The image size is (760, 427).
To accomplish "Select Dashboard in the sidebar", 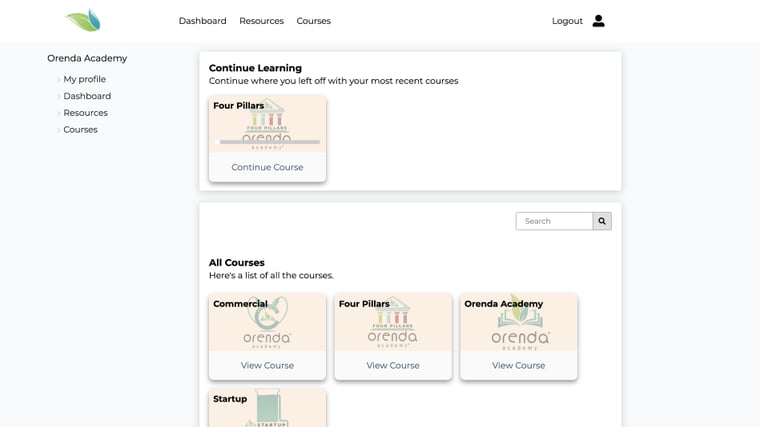I will click(x=87, y=96).
